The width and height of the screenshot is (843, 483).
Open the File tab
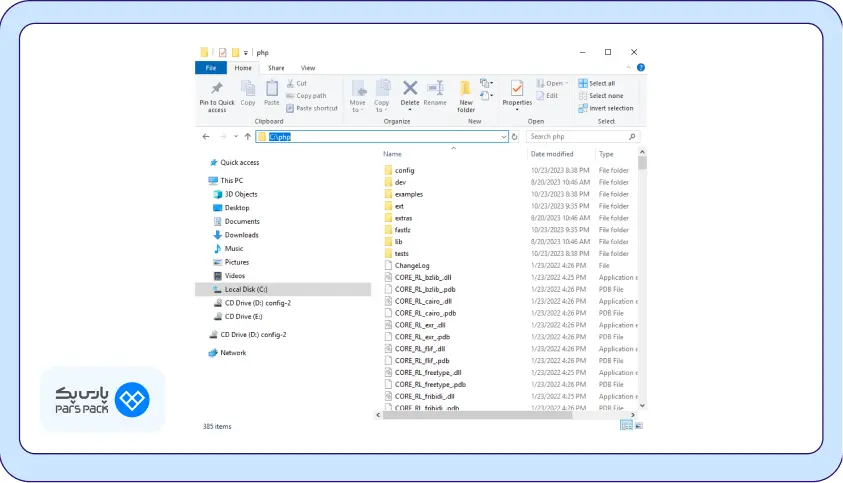click(x=211, y=68)
